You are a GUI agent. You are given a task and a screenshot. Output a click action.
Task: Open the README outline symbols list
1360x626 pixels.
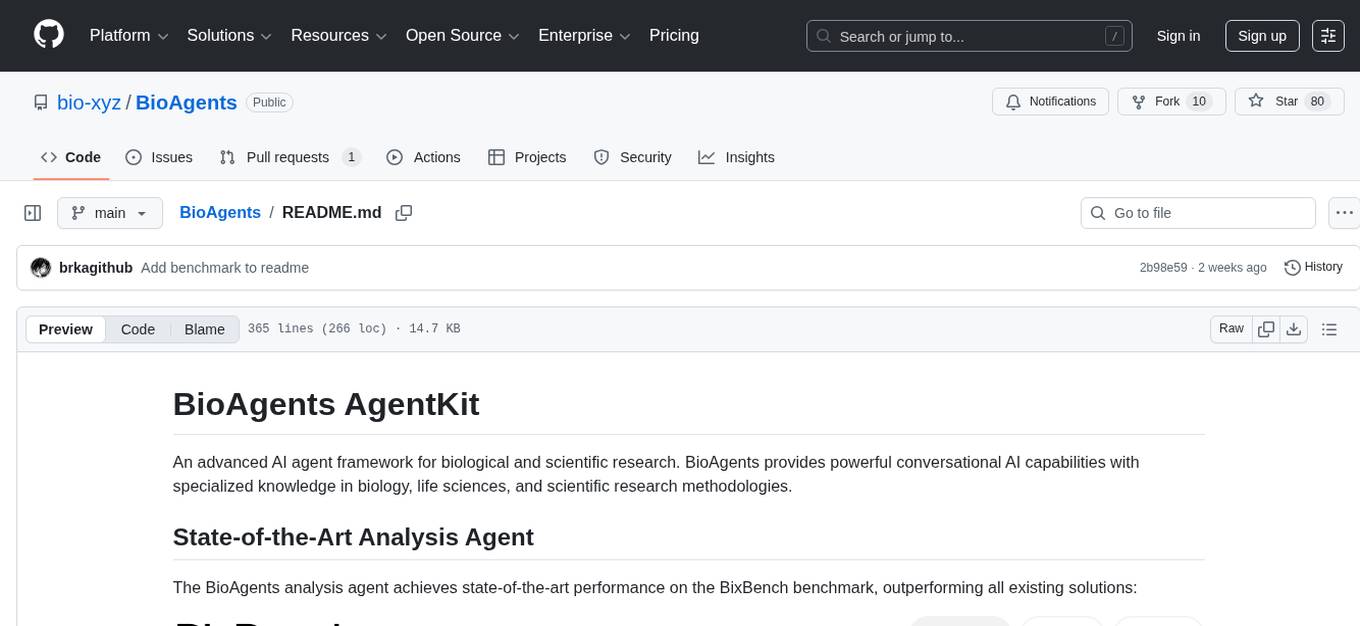(x=1329, y=328)
